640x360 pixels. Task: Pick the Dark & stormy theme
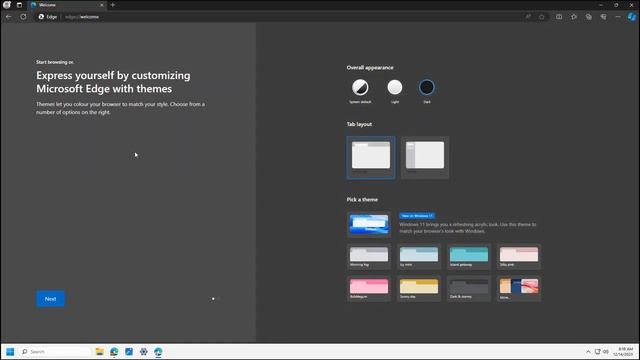pos(469,289)
